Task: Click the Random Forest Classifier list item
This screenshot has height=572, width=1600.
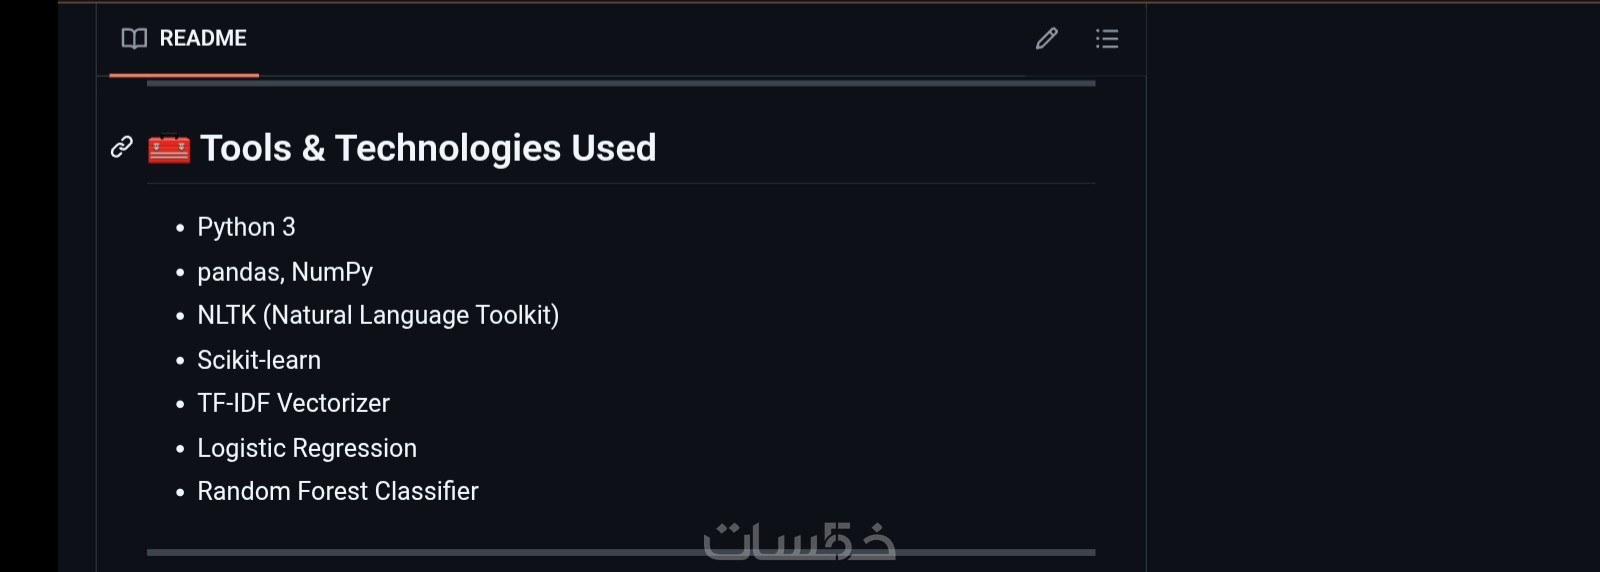Action: click(338, 492)
